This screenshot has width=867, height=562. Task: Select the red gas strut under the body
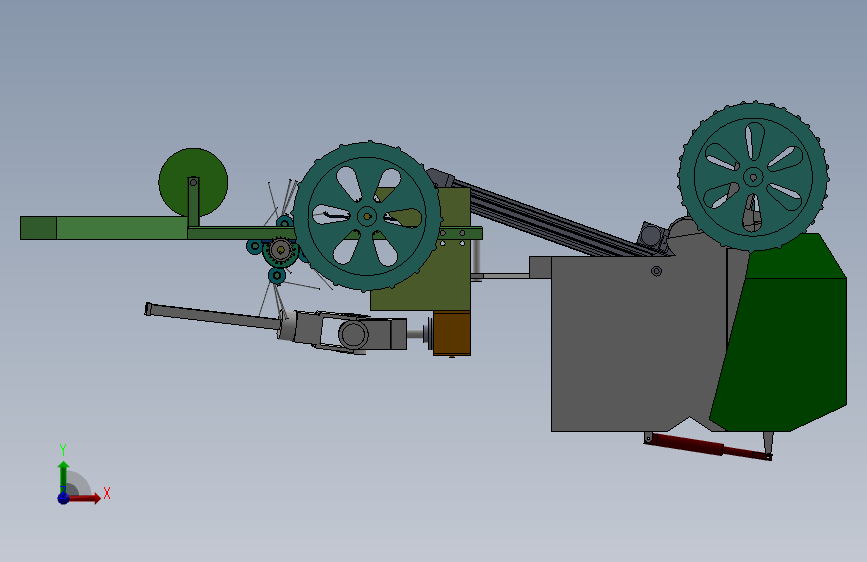tap(708, 447)
